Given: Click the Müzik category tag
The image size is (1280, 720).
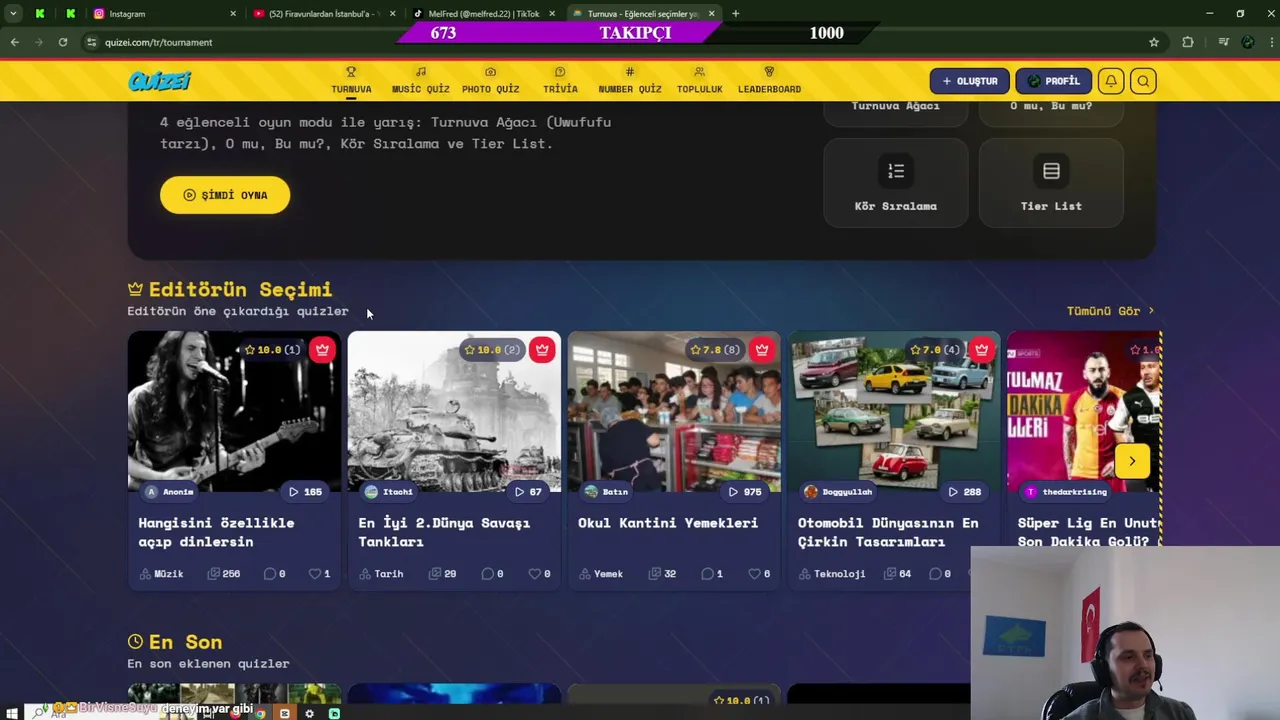Looking at the screenshot, I should click(161, 574).
